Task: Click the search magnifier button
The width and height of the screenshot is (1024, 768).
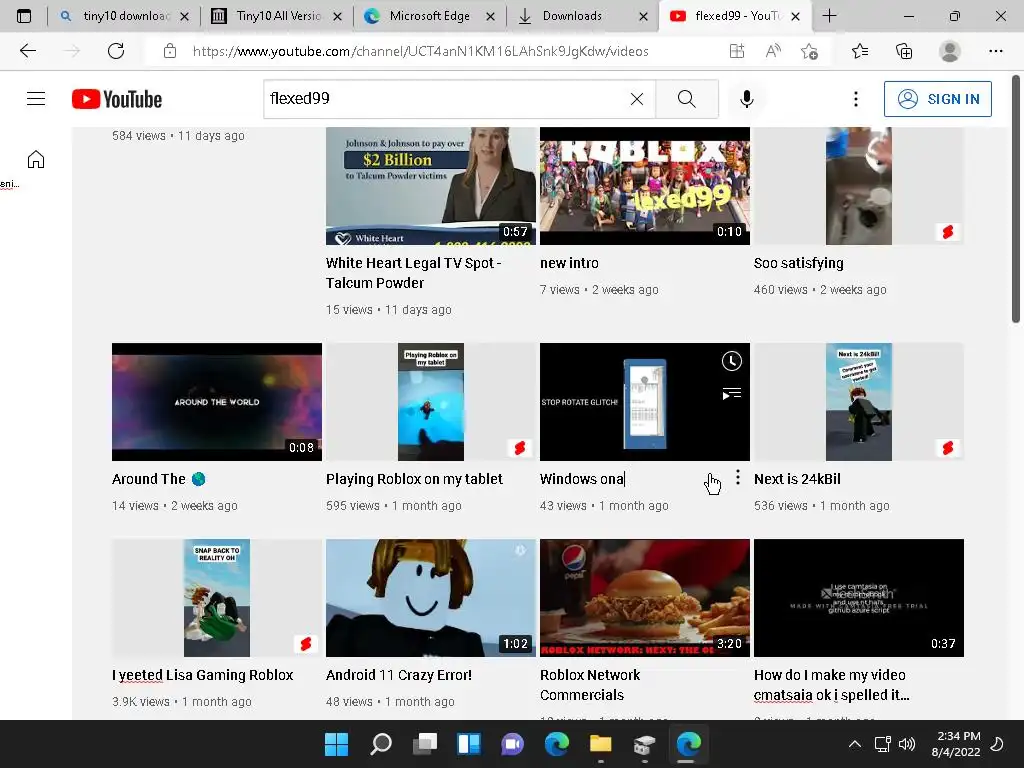Action: pos(686,99)
